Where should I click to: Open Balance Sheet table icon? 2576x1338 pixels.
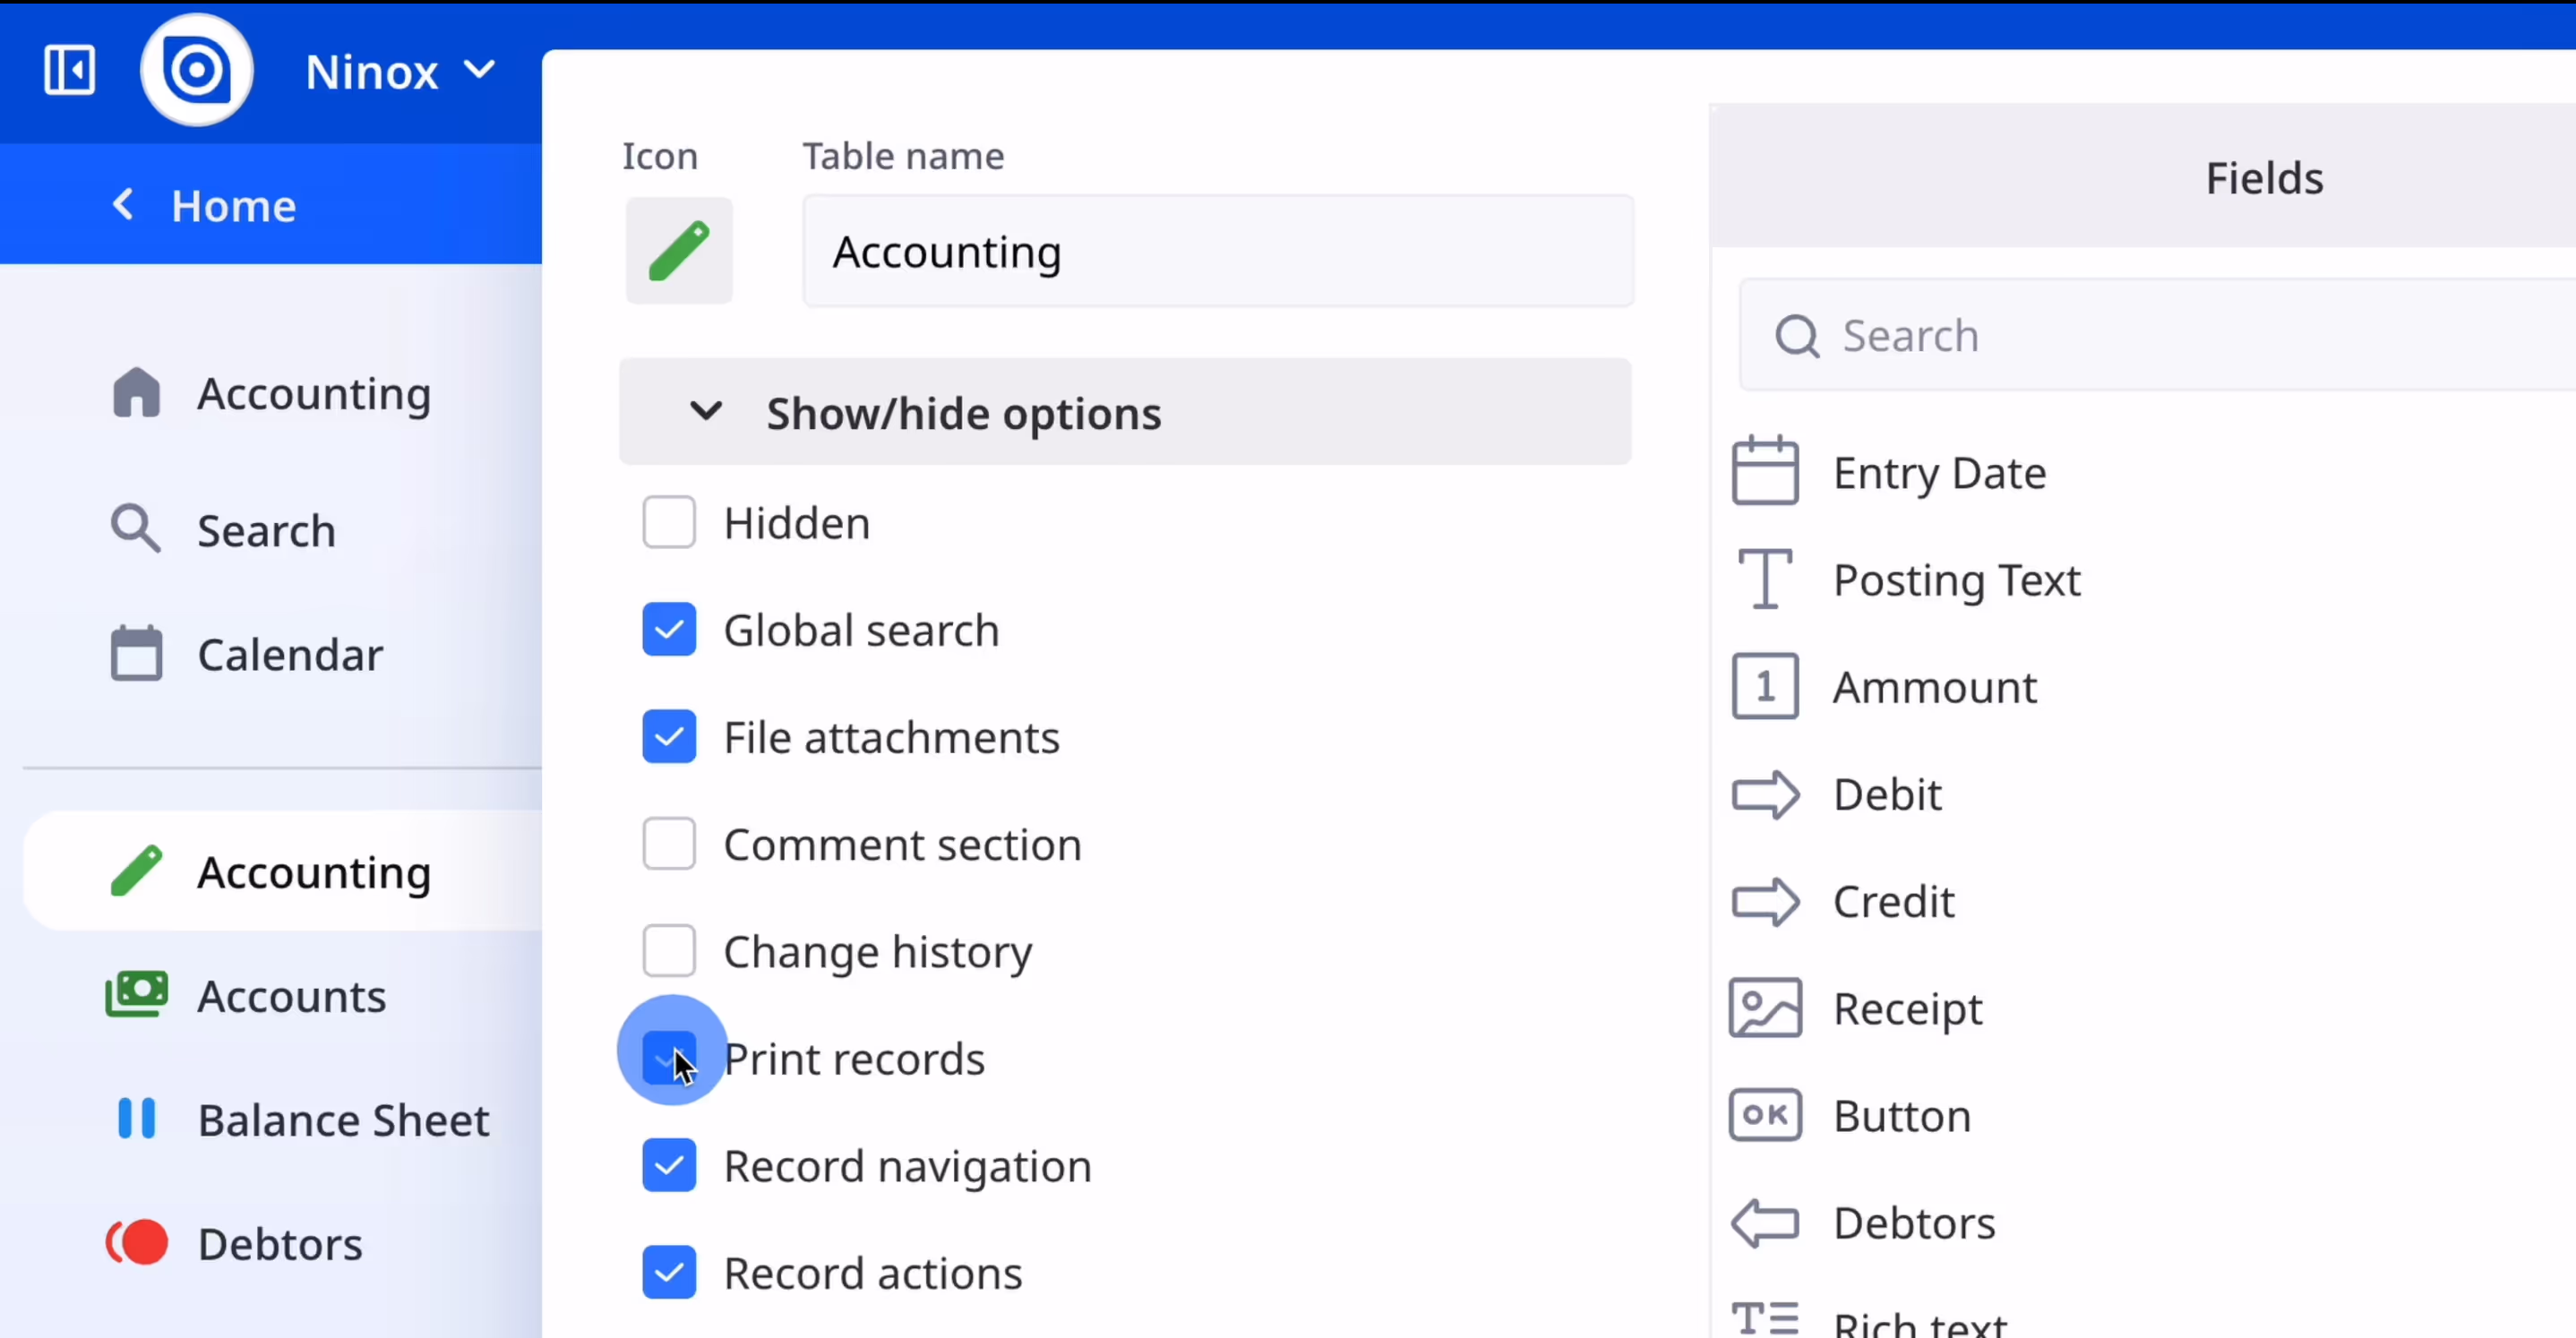[136, 1119]
